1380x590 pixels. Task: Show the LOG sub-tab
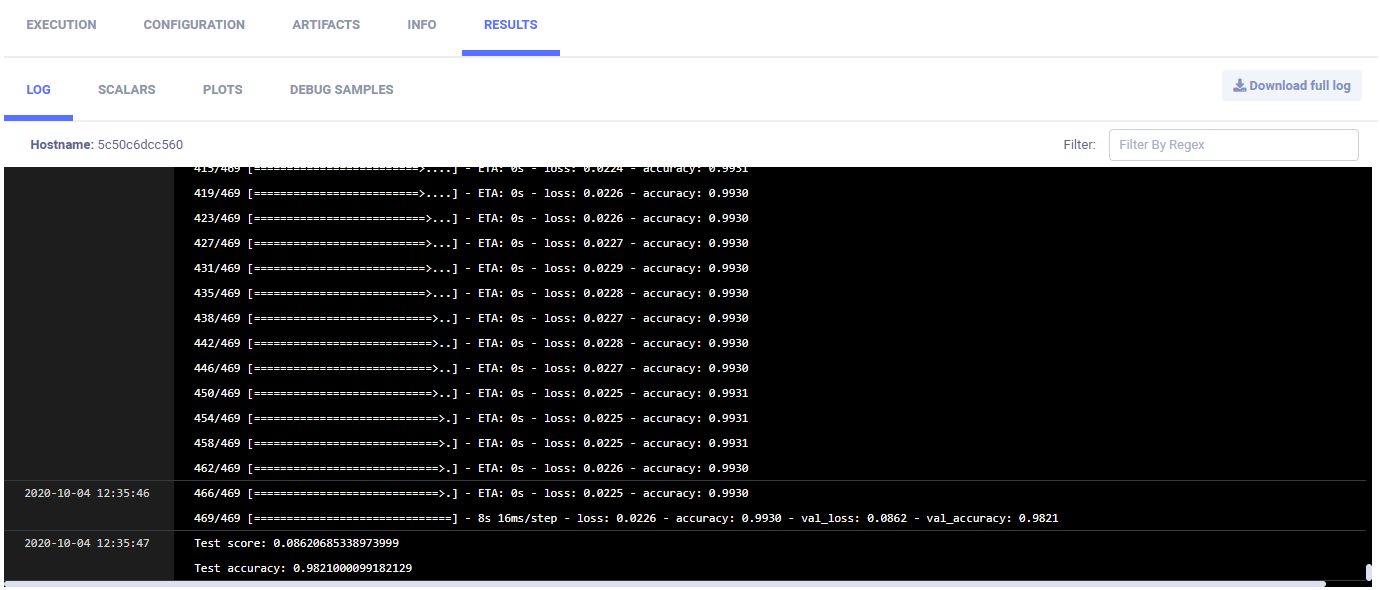tap(38, 90)
